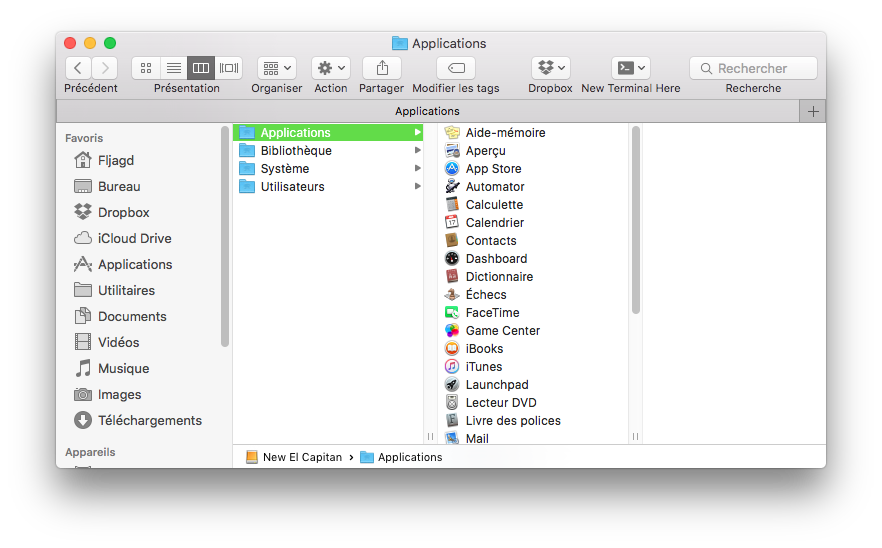Image resolution: width=882 pixels, height=548 pixels.
Task: Select the Applications tab
Action: point(427,111)
